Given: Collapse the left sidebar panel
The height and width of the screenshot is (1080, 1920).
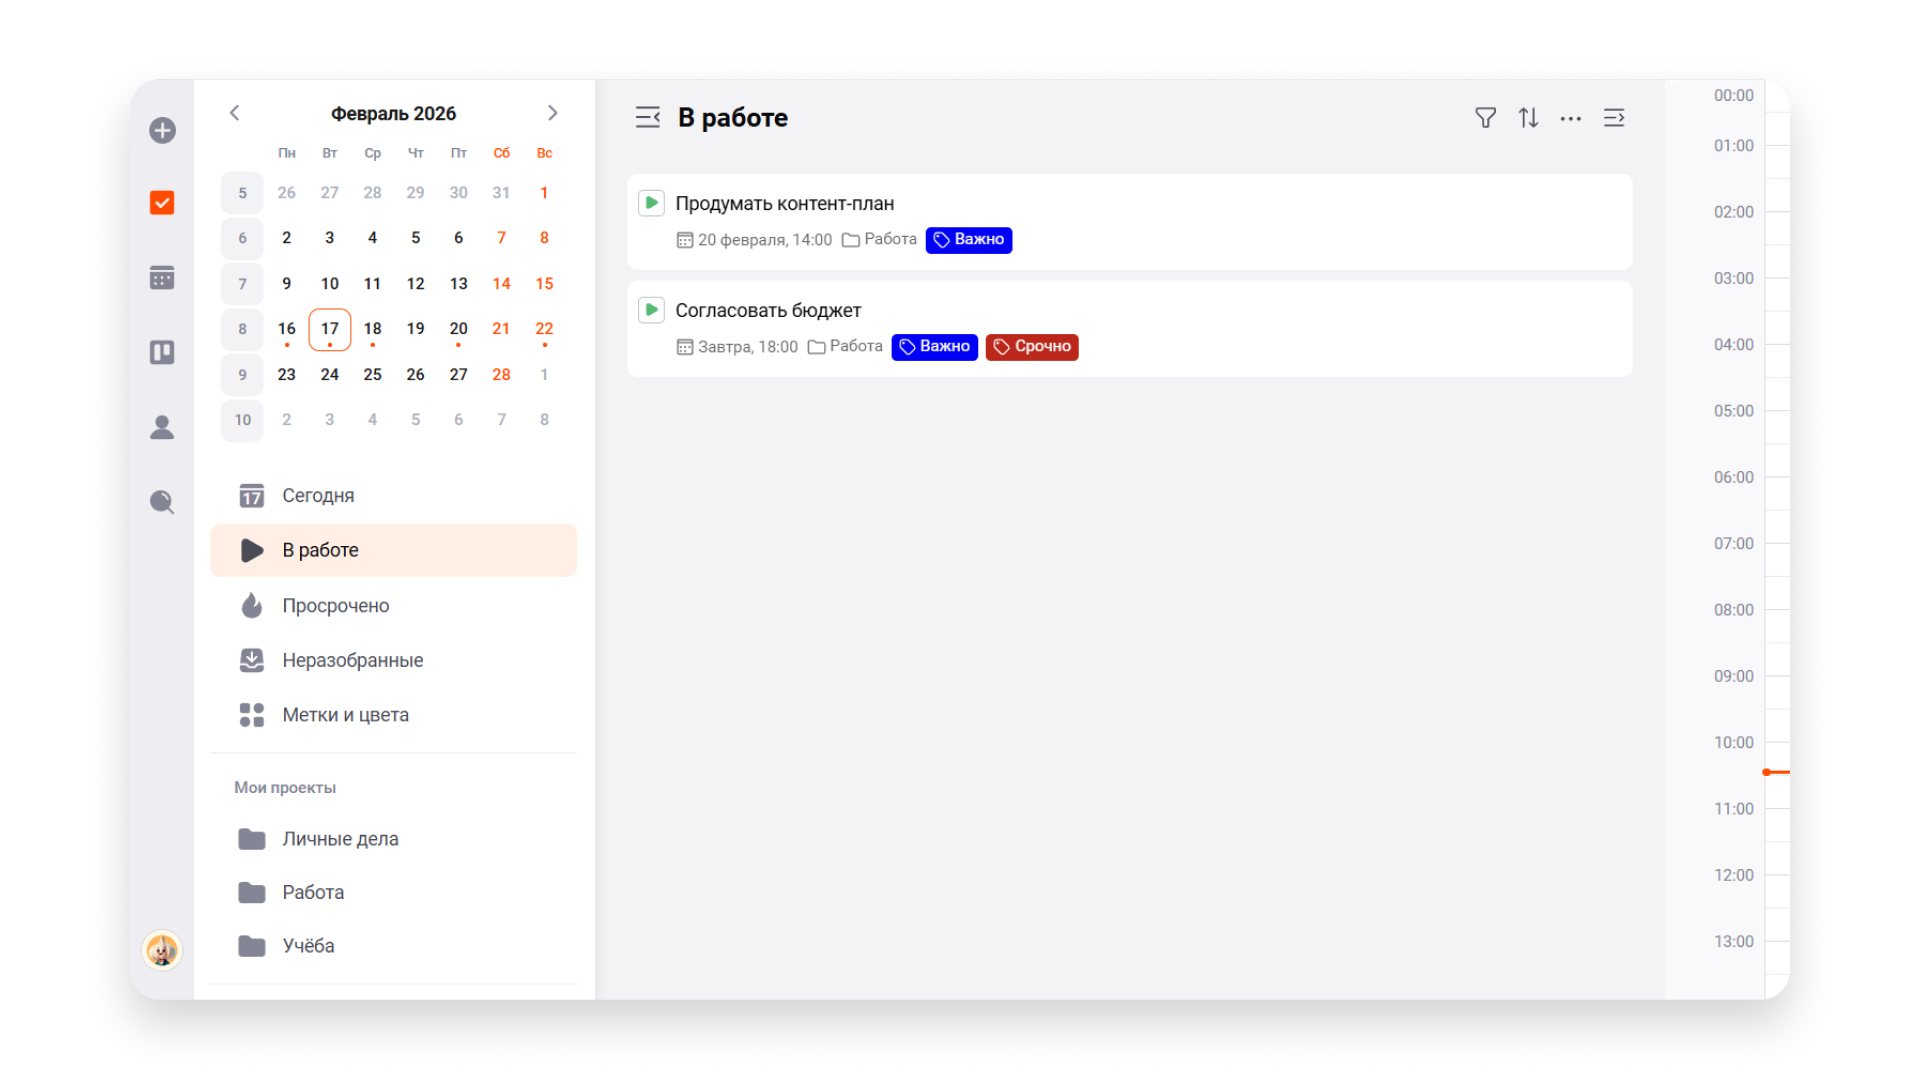Looking at the screenshot, I should [x=648, y=118].
